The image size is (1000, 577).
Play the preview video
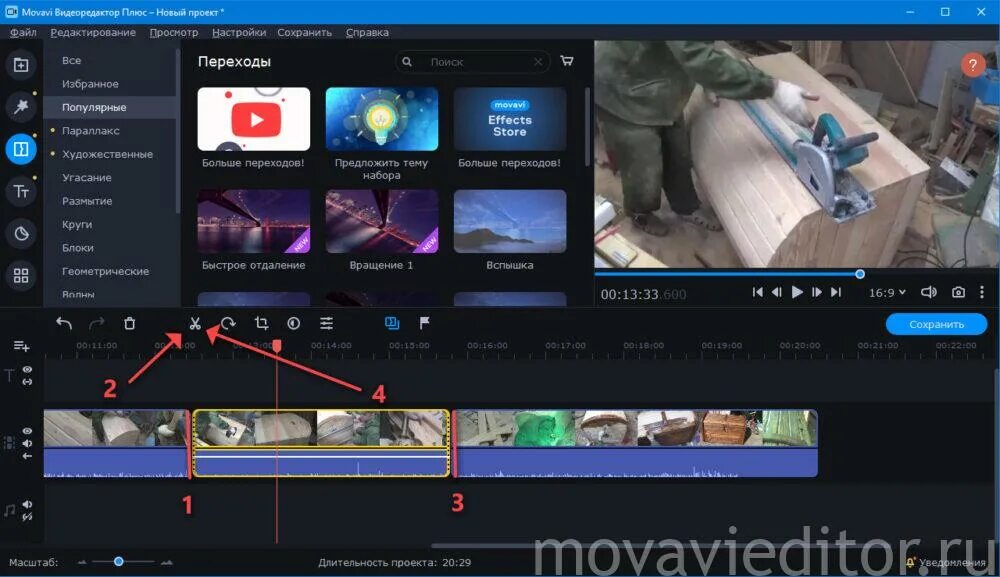pyautogui.click(x=797, y=292)
